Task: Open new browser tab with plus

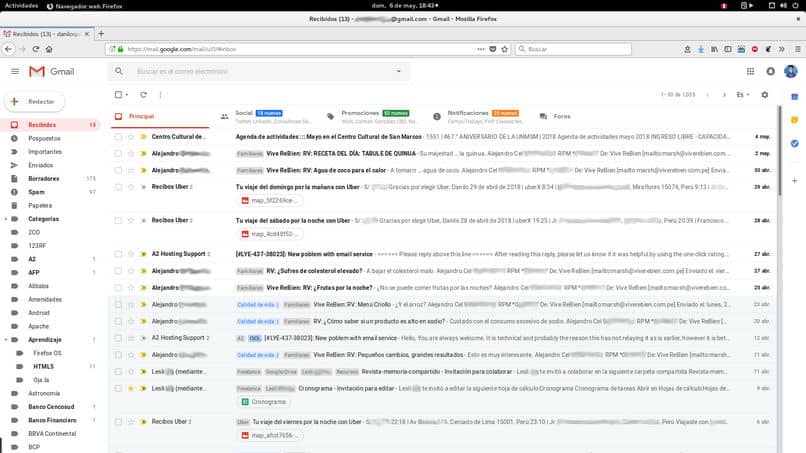Action: (101, 33)
